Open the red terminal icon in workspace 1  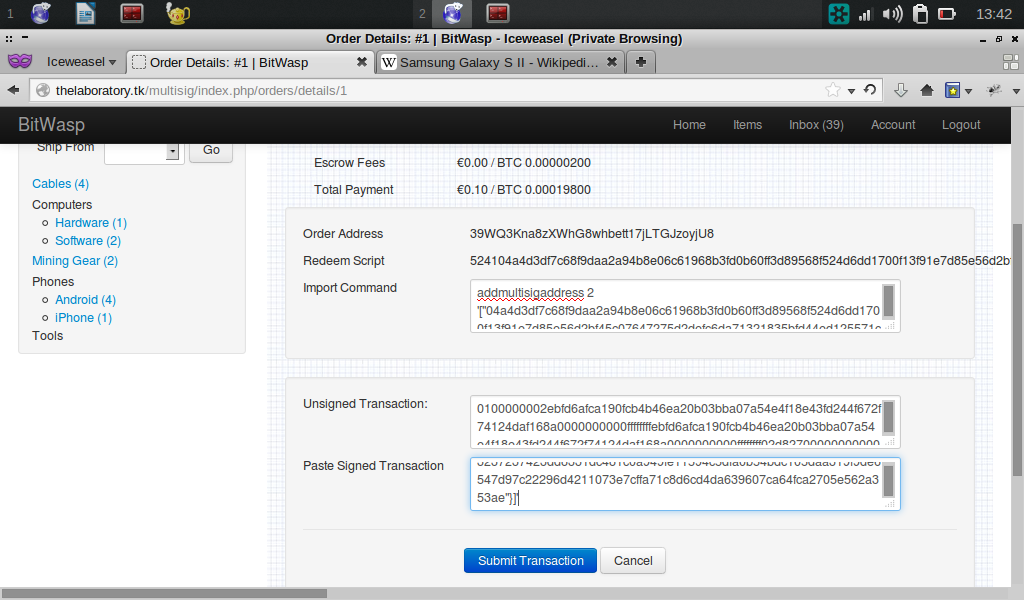pos(131,13)
